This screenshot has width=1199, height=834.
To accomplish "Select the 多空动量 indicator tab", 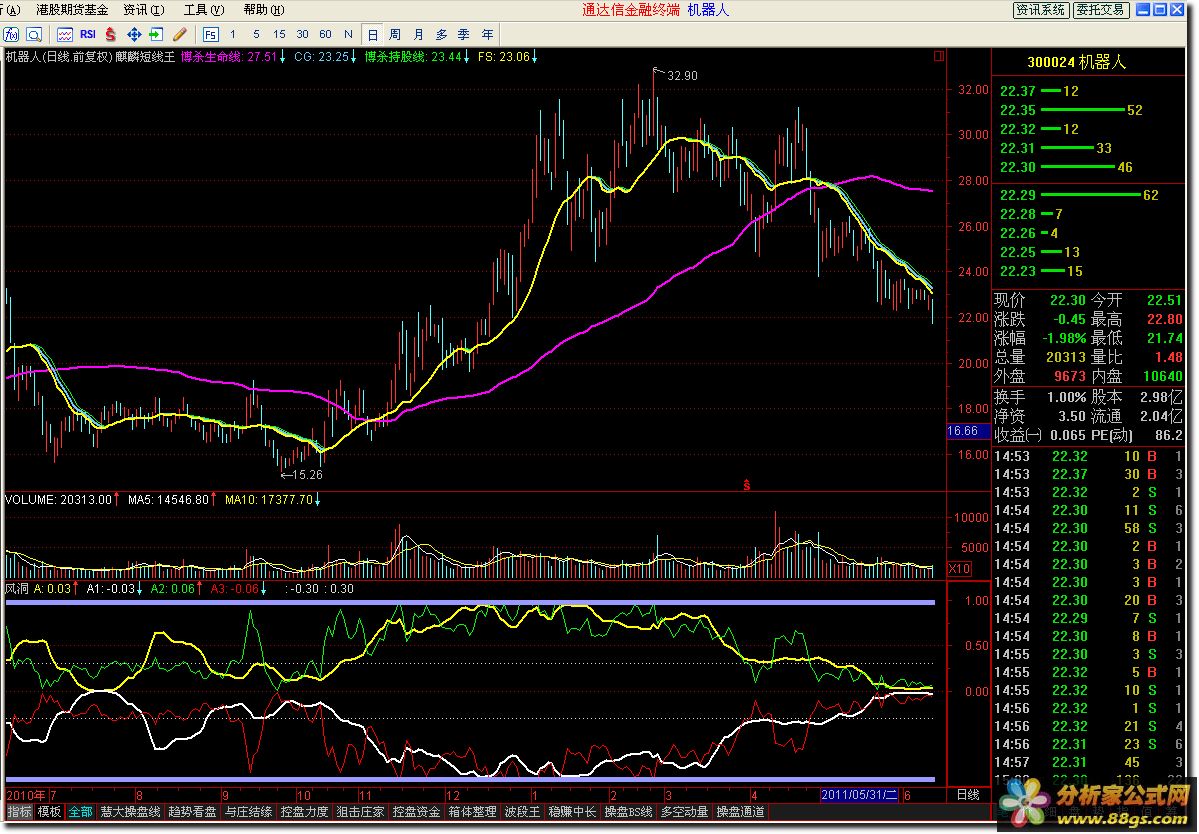I will tap(684, 812).
